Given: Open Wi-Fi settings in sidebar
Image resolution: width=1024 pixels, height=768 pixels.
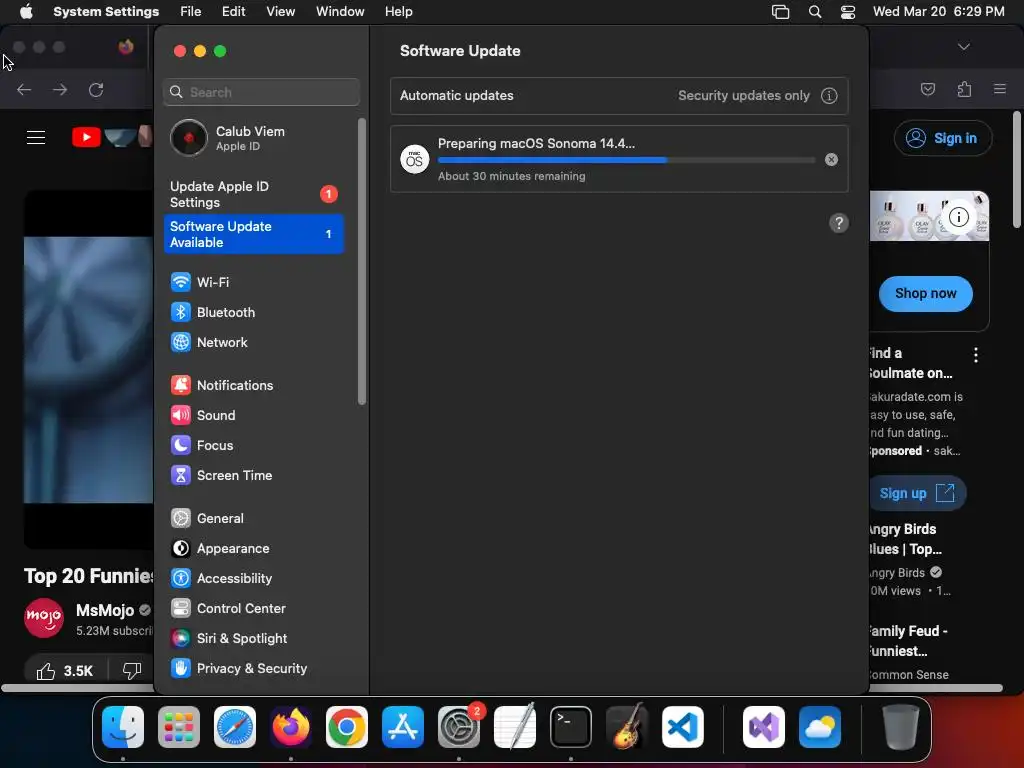Looking at the screenshot, I should (253, 282).
